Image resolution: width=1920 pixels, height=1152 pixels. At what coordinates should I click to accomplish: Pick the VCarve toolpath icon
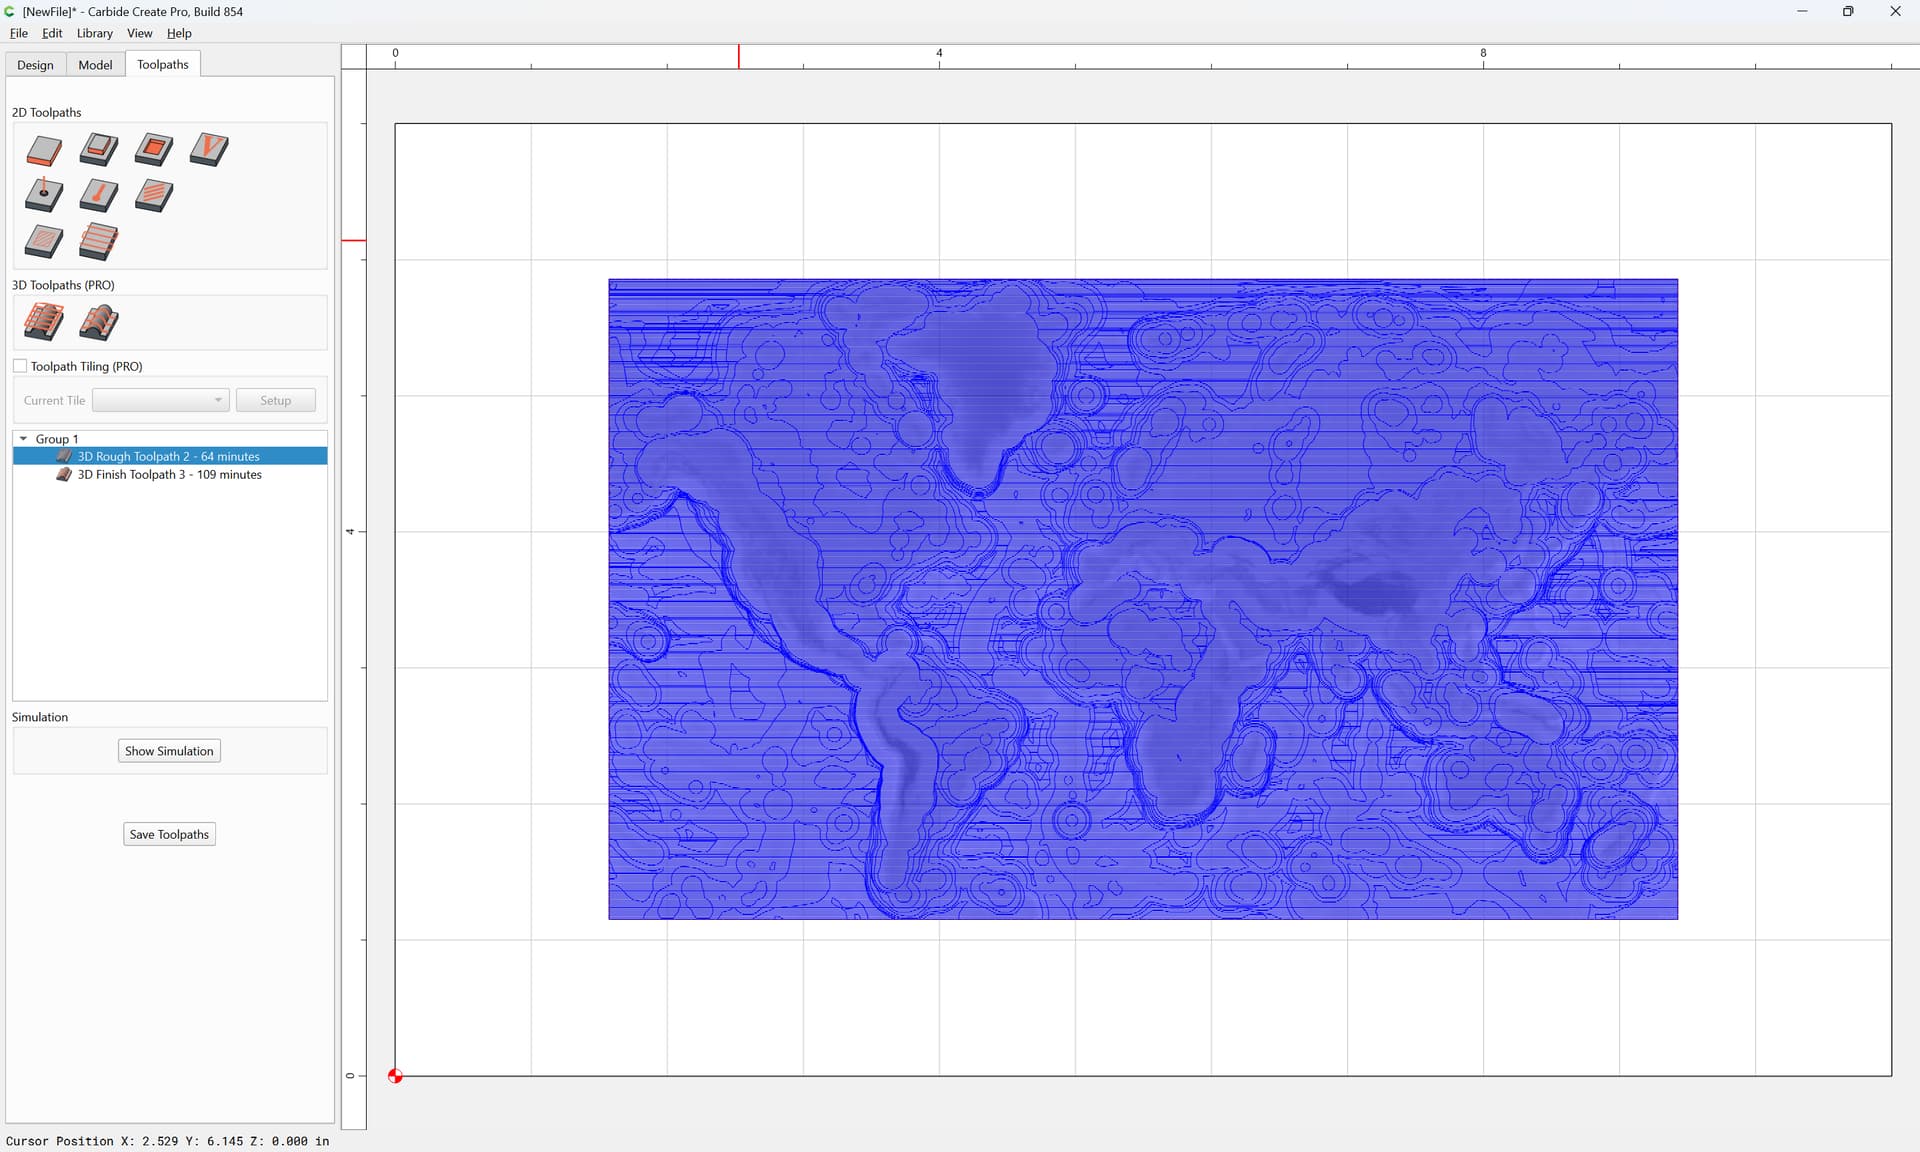209,150
